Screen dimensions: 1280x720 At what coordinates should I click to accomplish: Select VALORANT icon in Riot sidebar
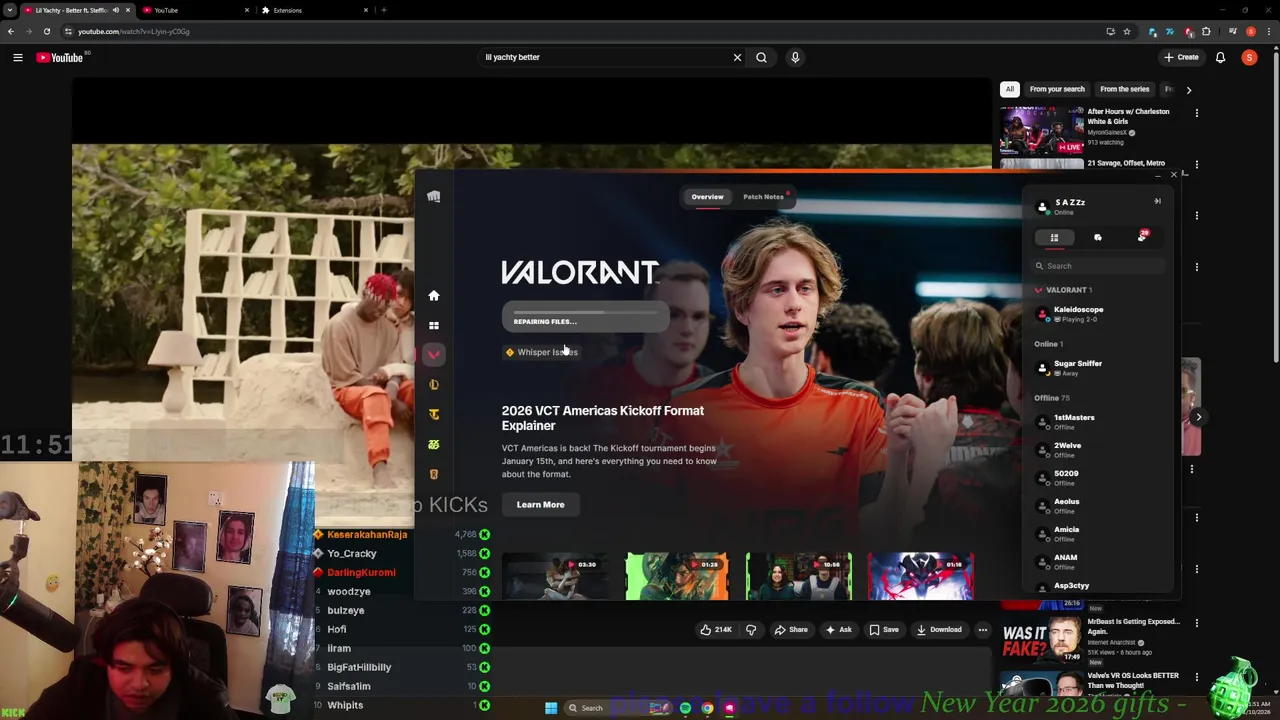pos(434,354)
